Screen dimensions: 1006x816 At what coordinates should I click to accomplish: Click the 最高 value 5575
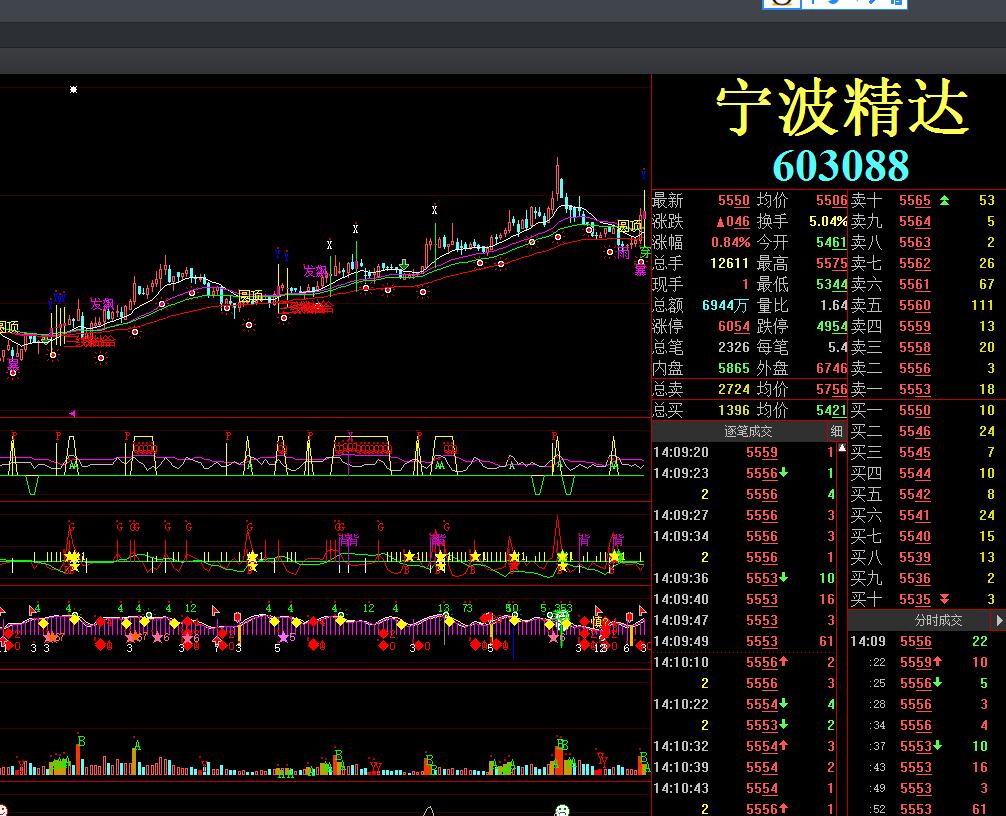click(x=831, y=264)
